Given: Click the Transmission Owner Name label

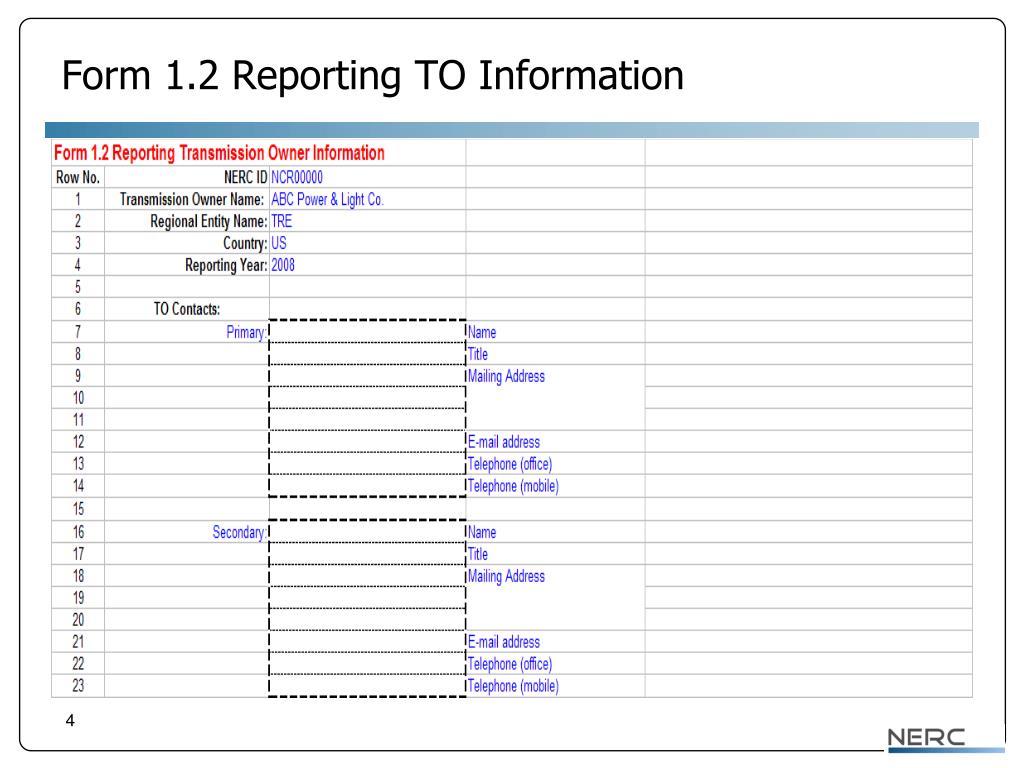Looking at the screenshot, I should (x=192, y=199).
